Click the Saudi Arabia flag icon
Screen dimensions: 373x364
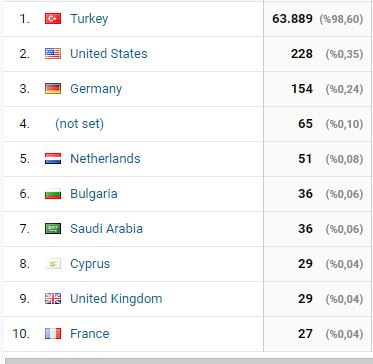(x=53, y=229)
